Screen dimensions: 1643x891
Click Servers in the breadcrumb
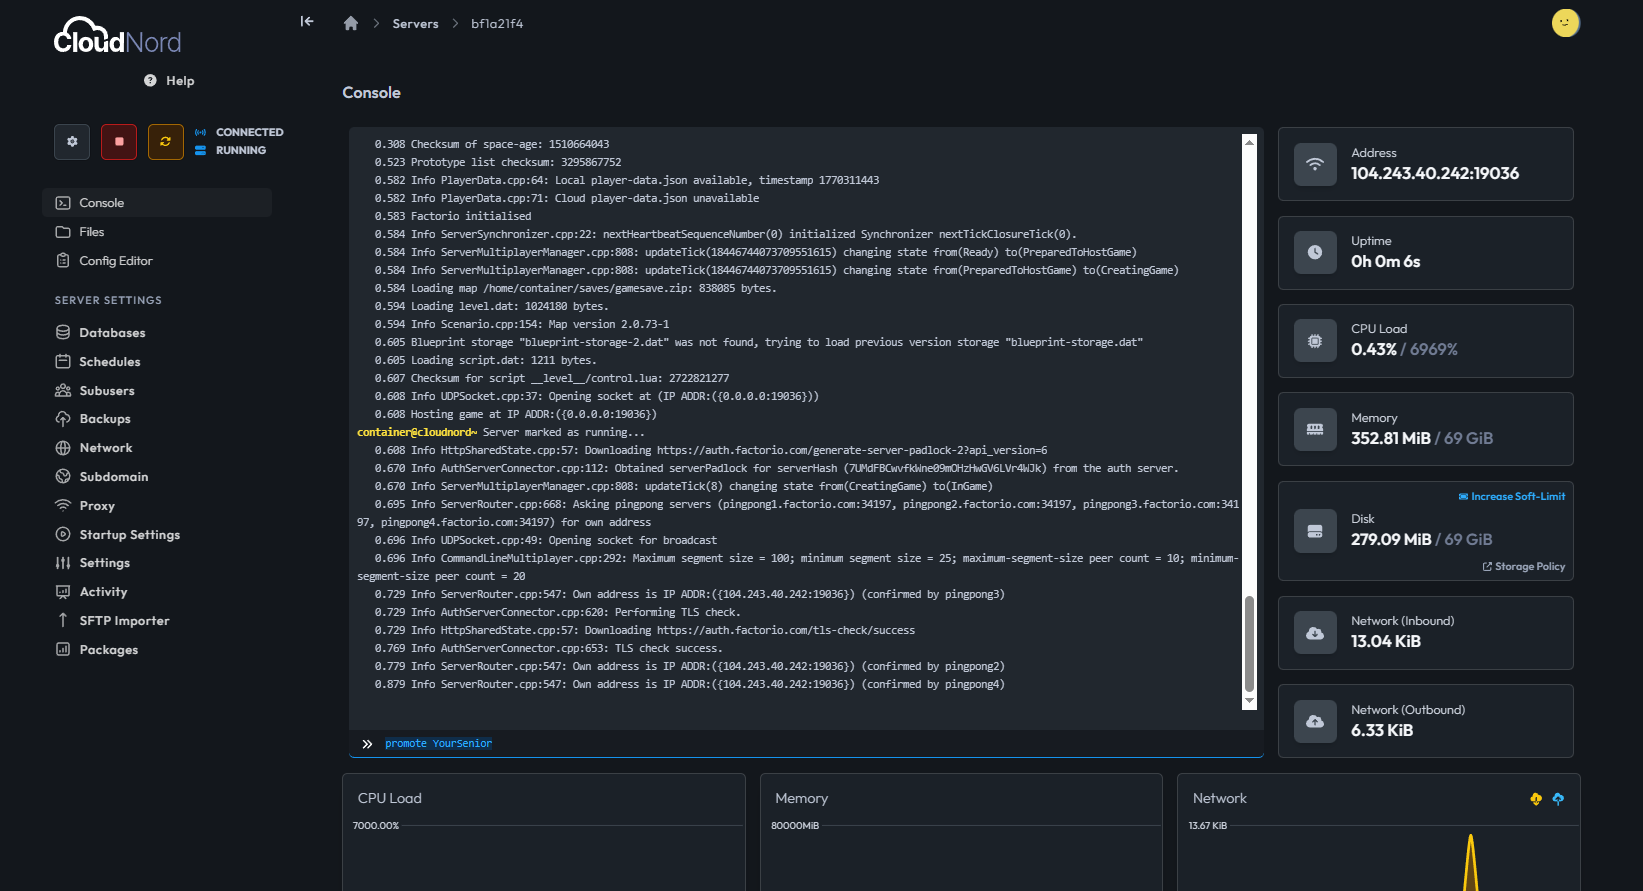pyautogui.click(x=415, y=24)
